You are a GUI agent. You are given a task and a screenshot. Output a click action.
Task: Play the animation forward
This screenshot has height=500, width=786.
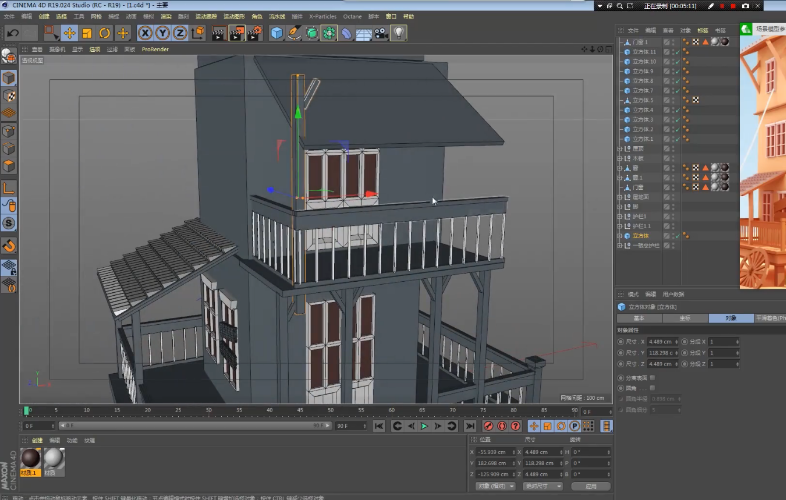(424, 426)
